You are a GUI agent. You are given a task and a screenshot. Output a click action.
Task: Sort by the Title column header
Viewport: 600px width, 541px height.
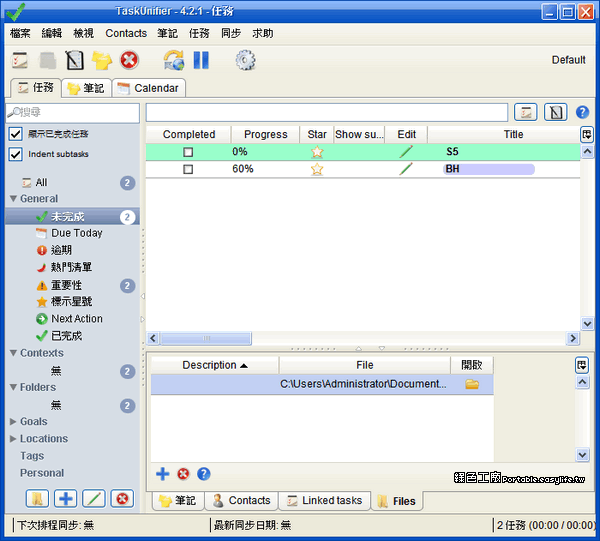(x=504, y=135)
